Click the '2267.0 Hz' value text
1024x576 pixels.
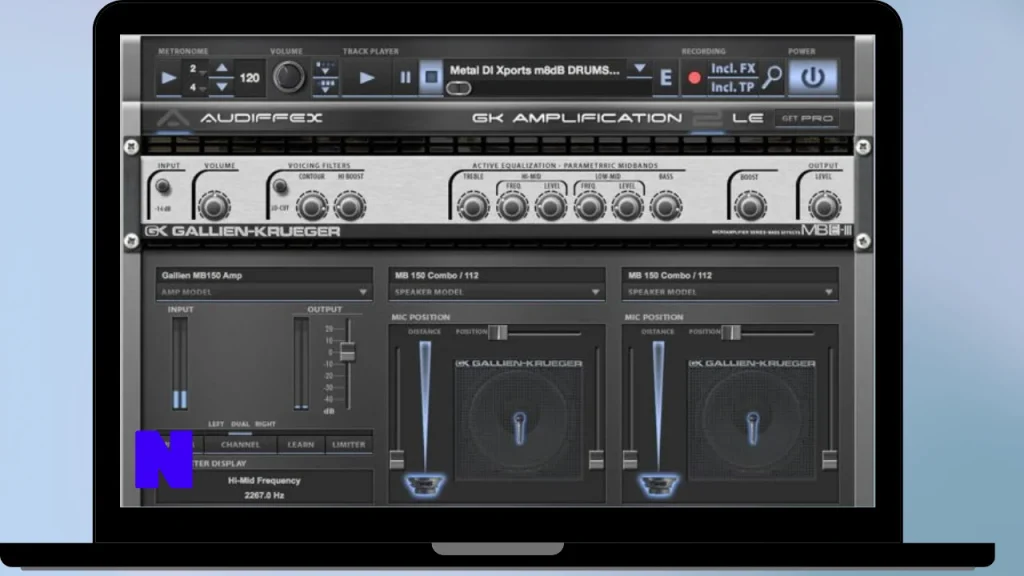coord(264,496)
